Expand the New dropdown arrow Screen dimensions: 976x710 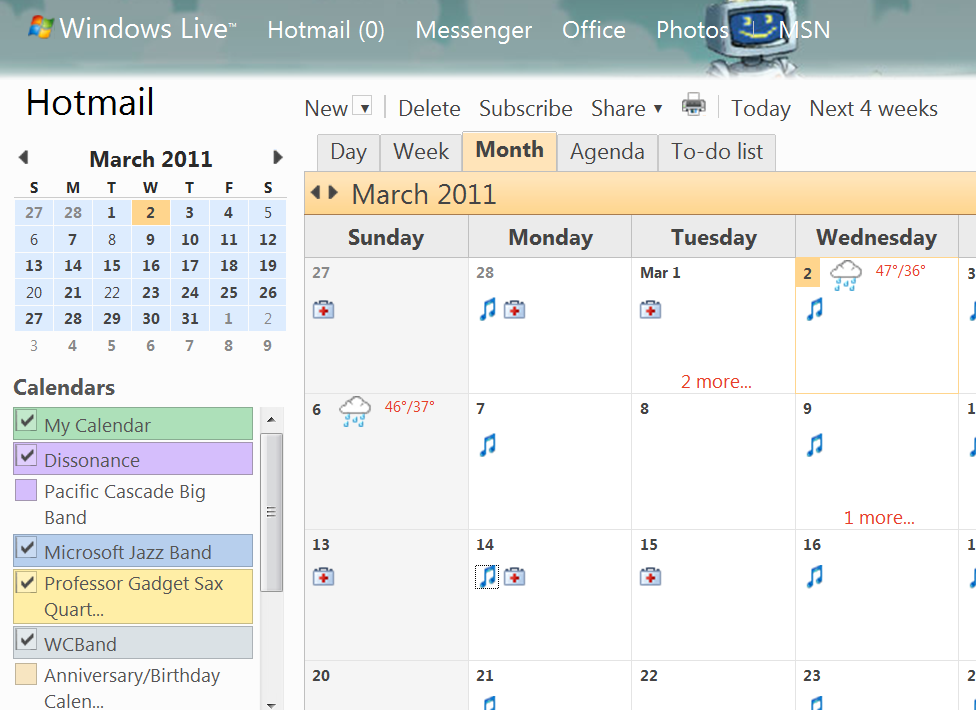tap(363, 107)
